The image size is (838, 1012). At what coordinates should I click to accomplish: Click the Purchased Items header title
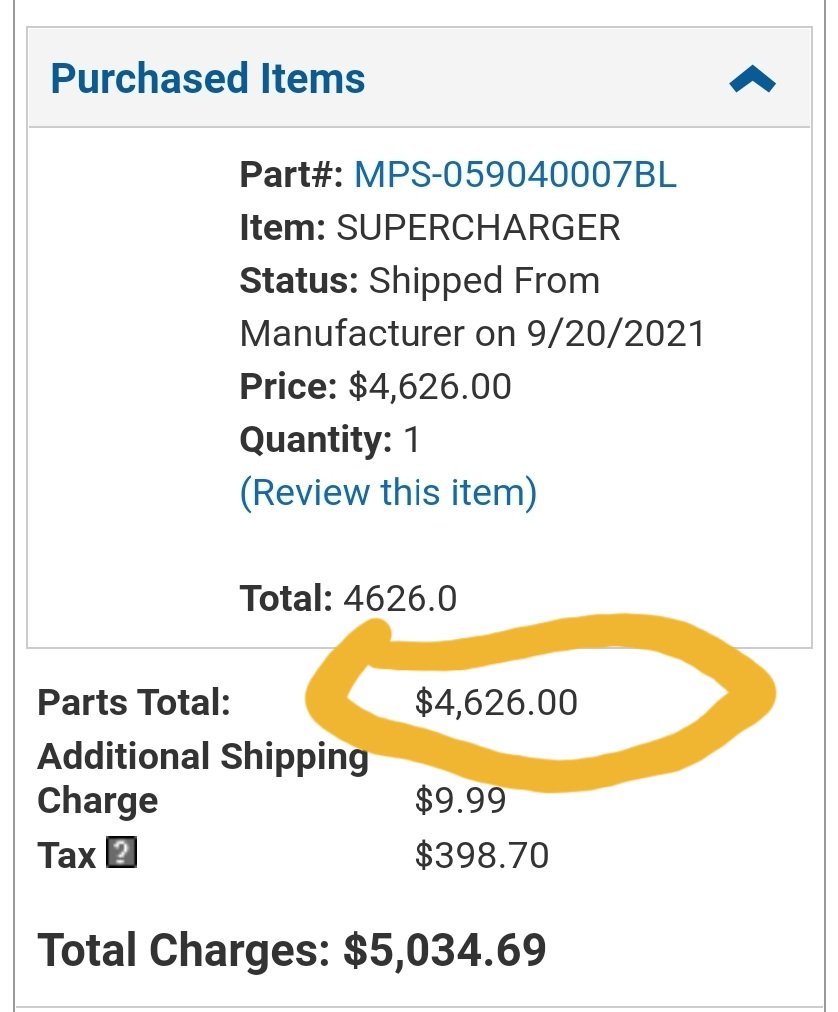pos(208,78)
